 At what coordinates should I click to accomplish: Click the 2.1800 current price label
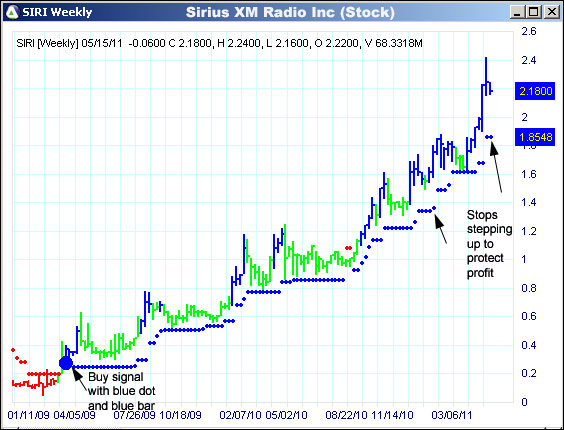[535, 91]
